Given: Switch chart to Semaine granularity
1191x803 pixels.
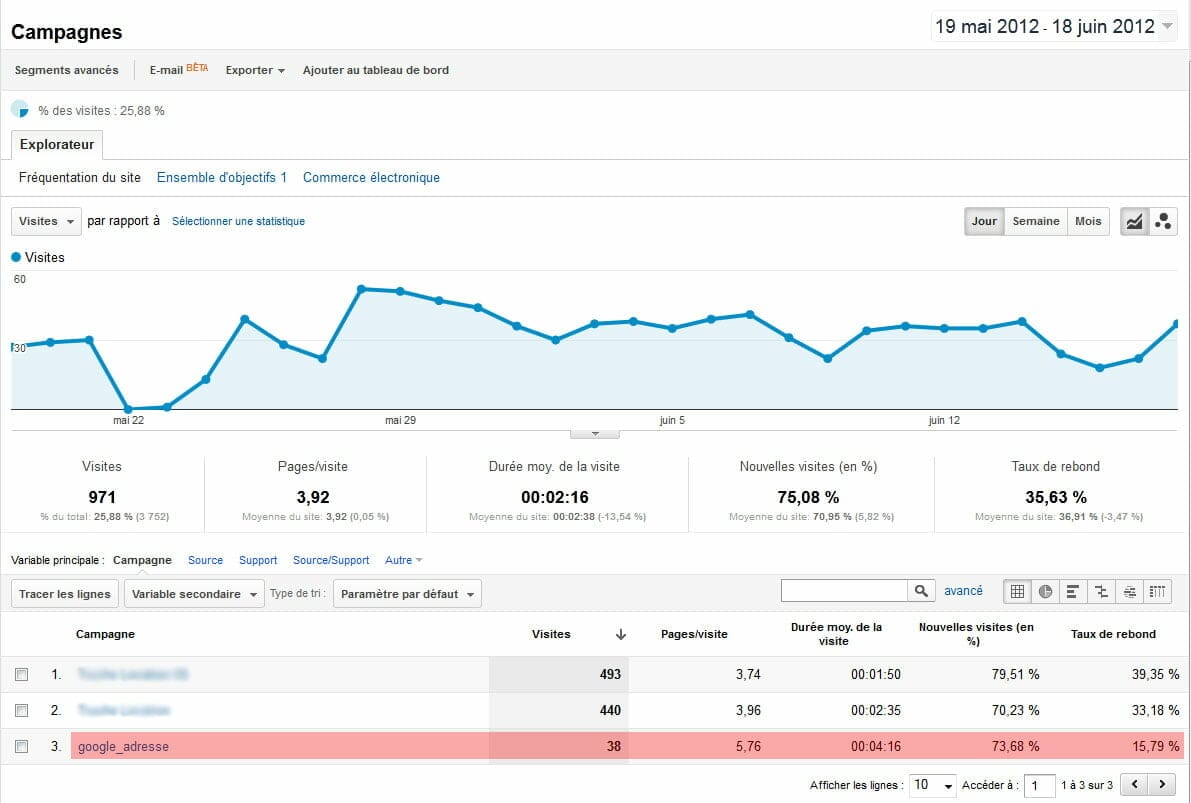Looking at the screenshot, I should point(1035,222).
